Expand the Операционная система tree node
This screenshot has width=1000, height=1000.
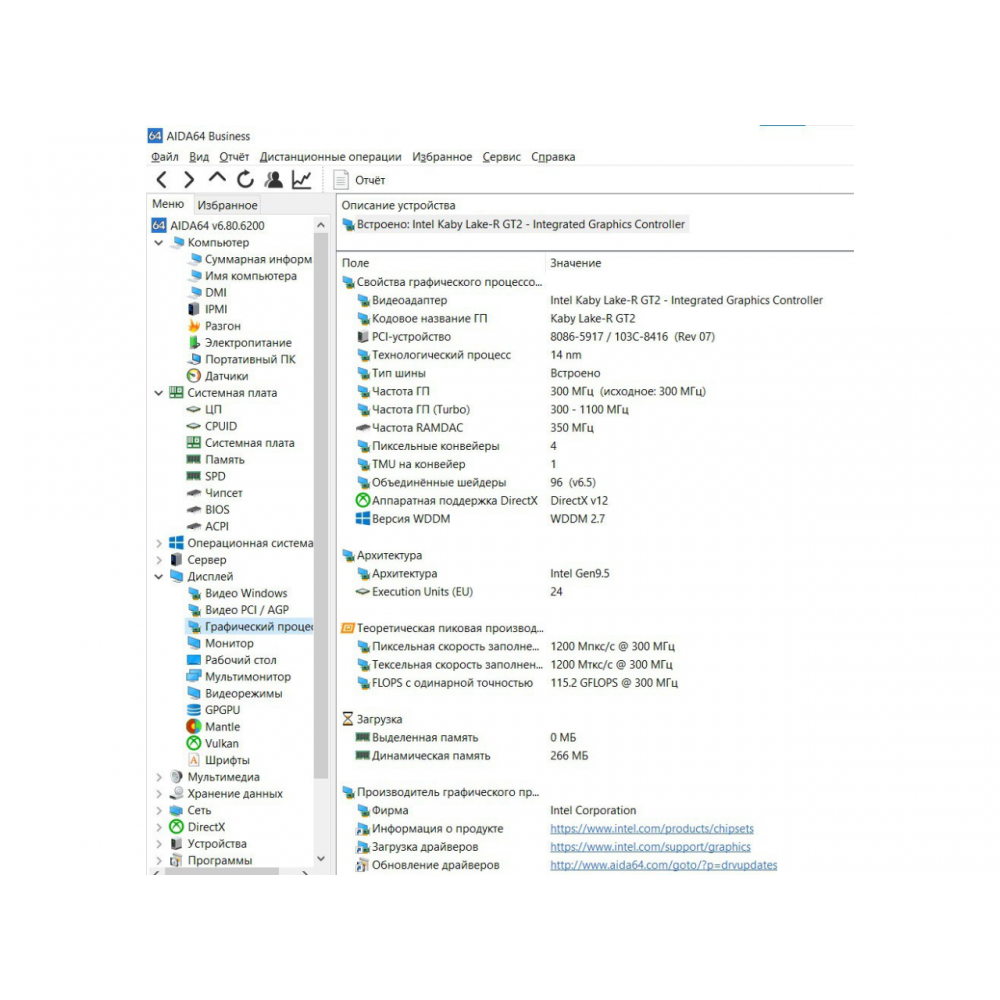tap(159, 543)
